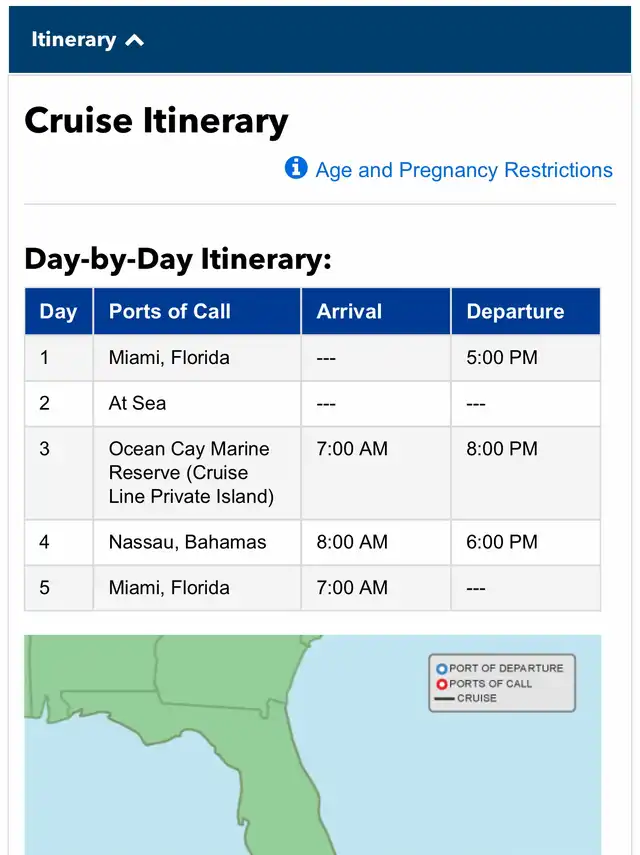
Task: Click the 5:00 PM departure time cell
Action: (502, 358)
